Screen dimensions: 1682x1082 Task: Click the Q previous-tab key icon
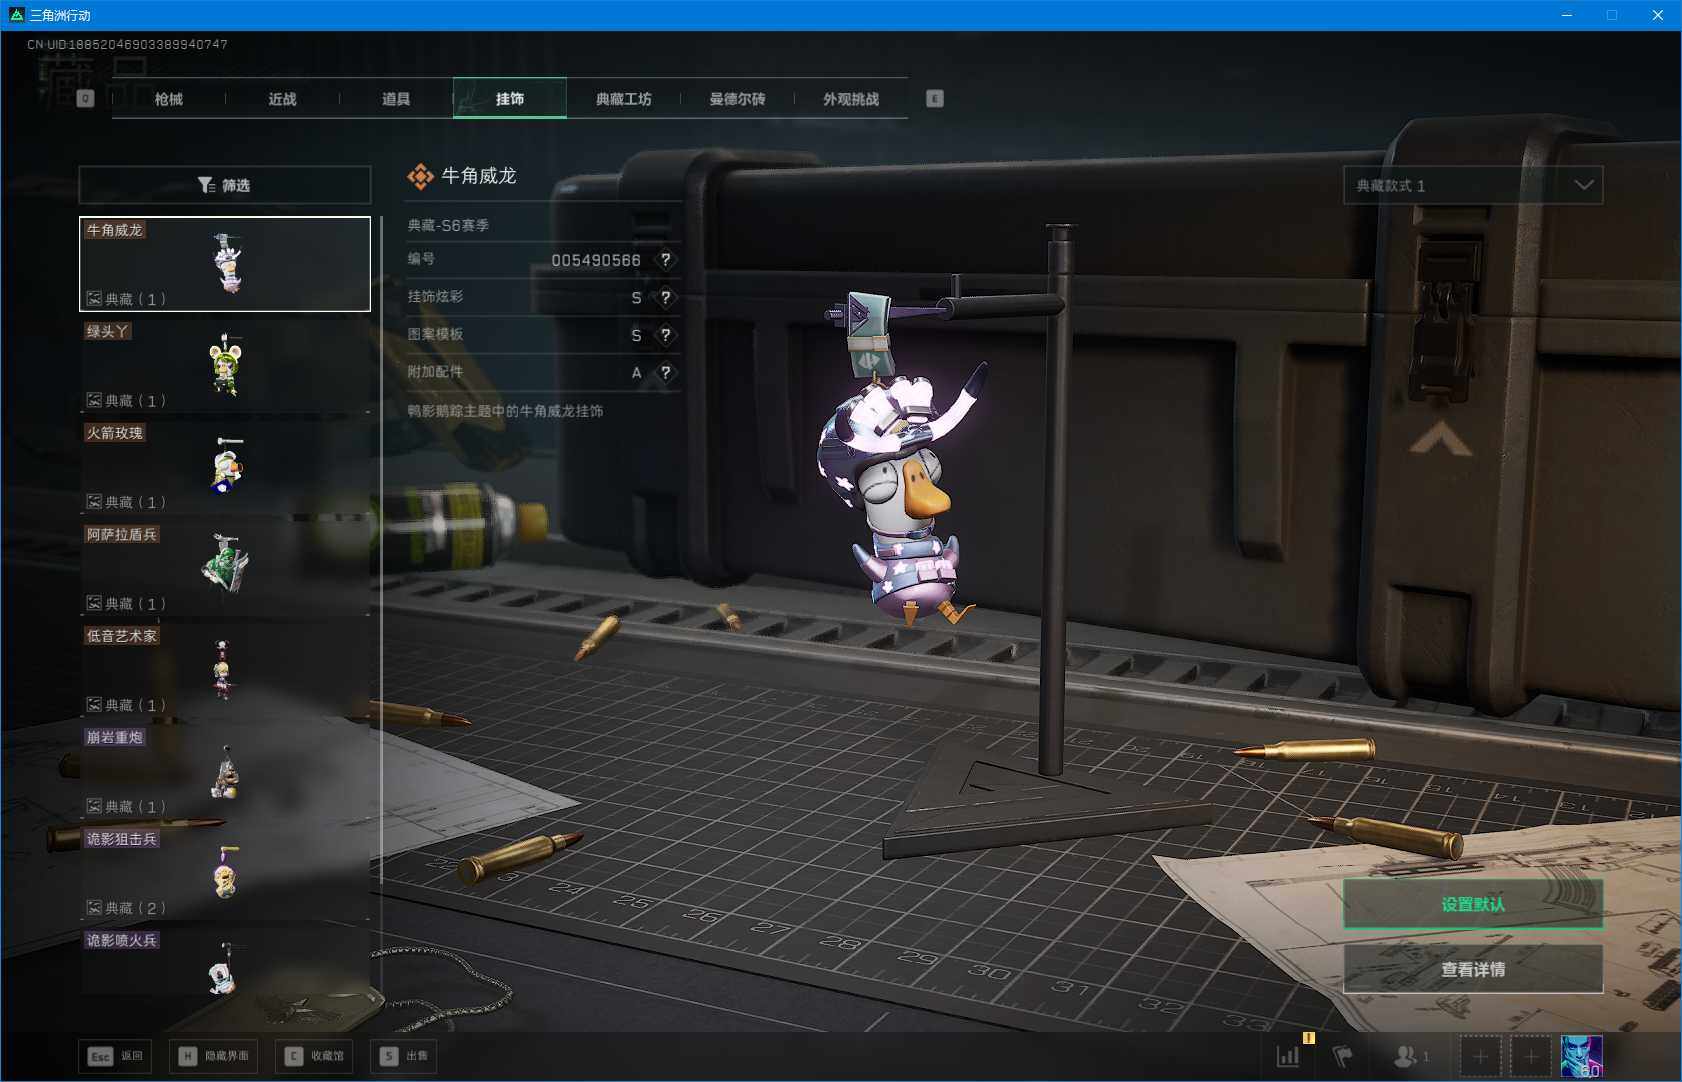pos(85,98)
